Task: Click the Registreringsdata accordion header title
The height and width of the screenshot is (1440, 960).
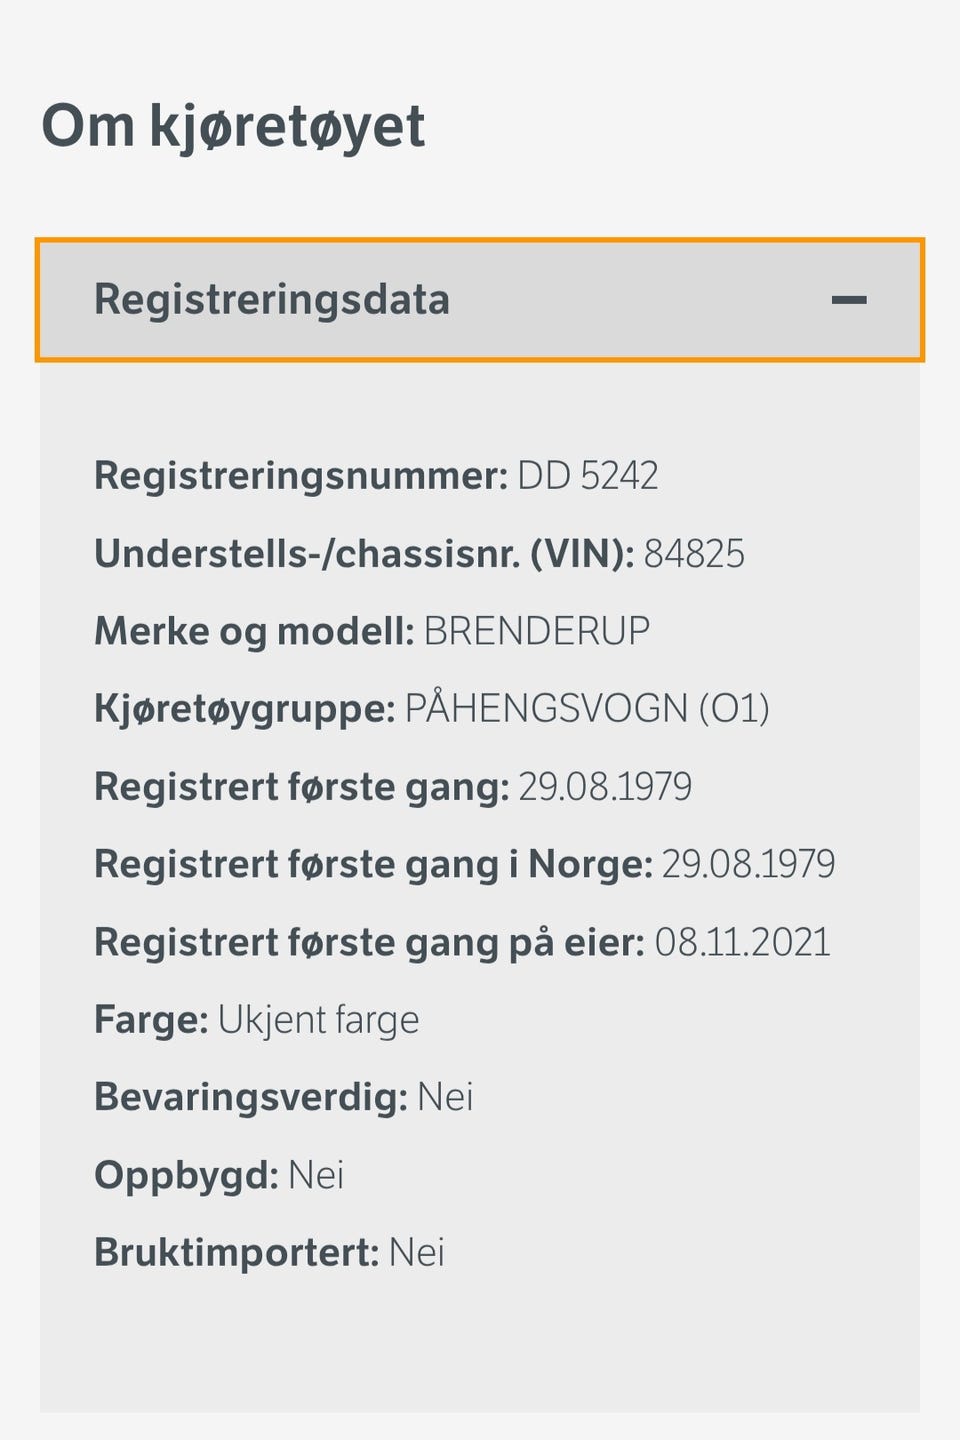Action: [272, 300]
